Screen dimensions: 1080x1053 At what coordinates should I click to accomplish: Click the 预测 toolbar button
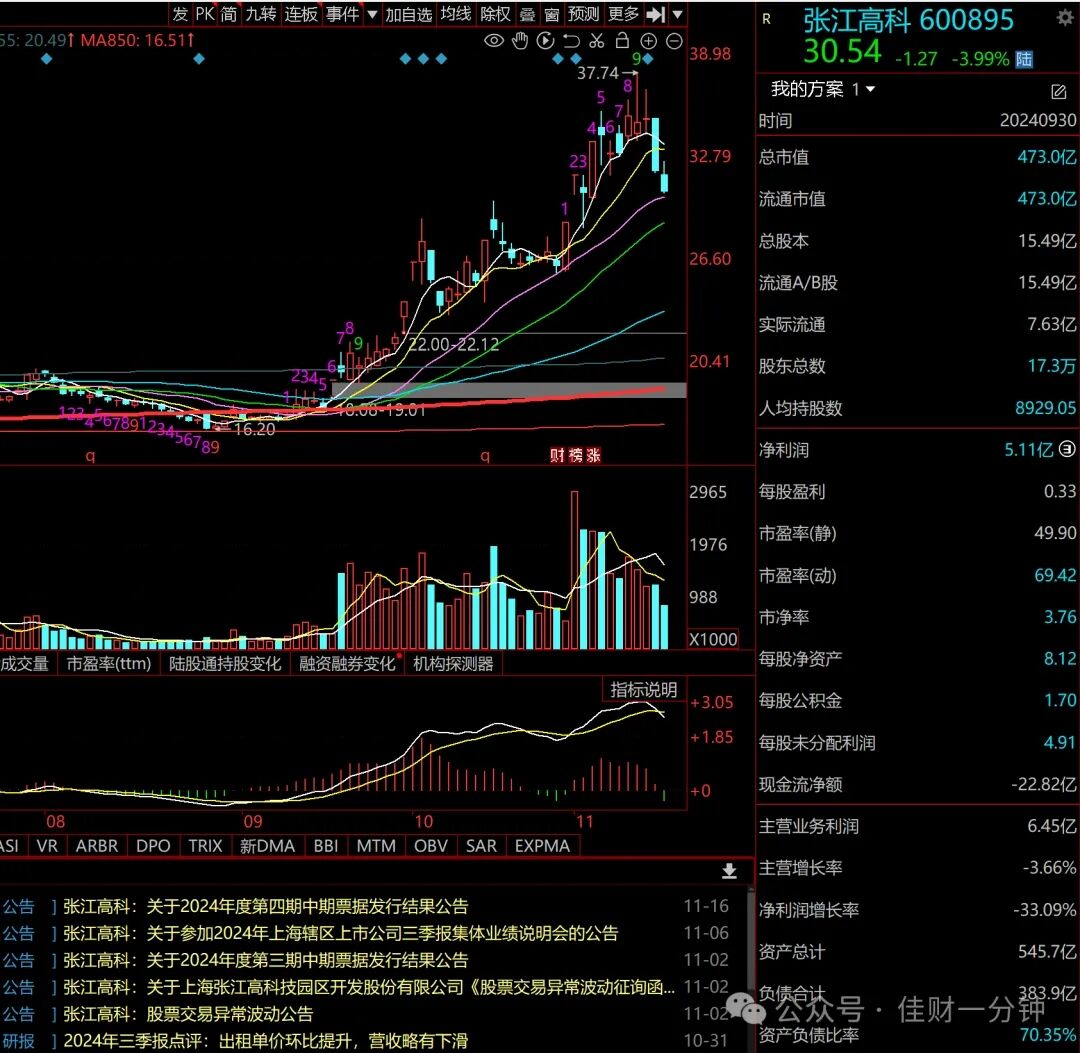(583, 14)
